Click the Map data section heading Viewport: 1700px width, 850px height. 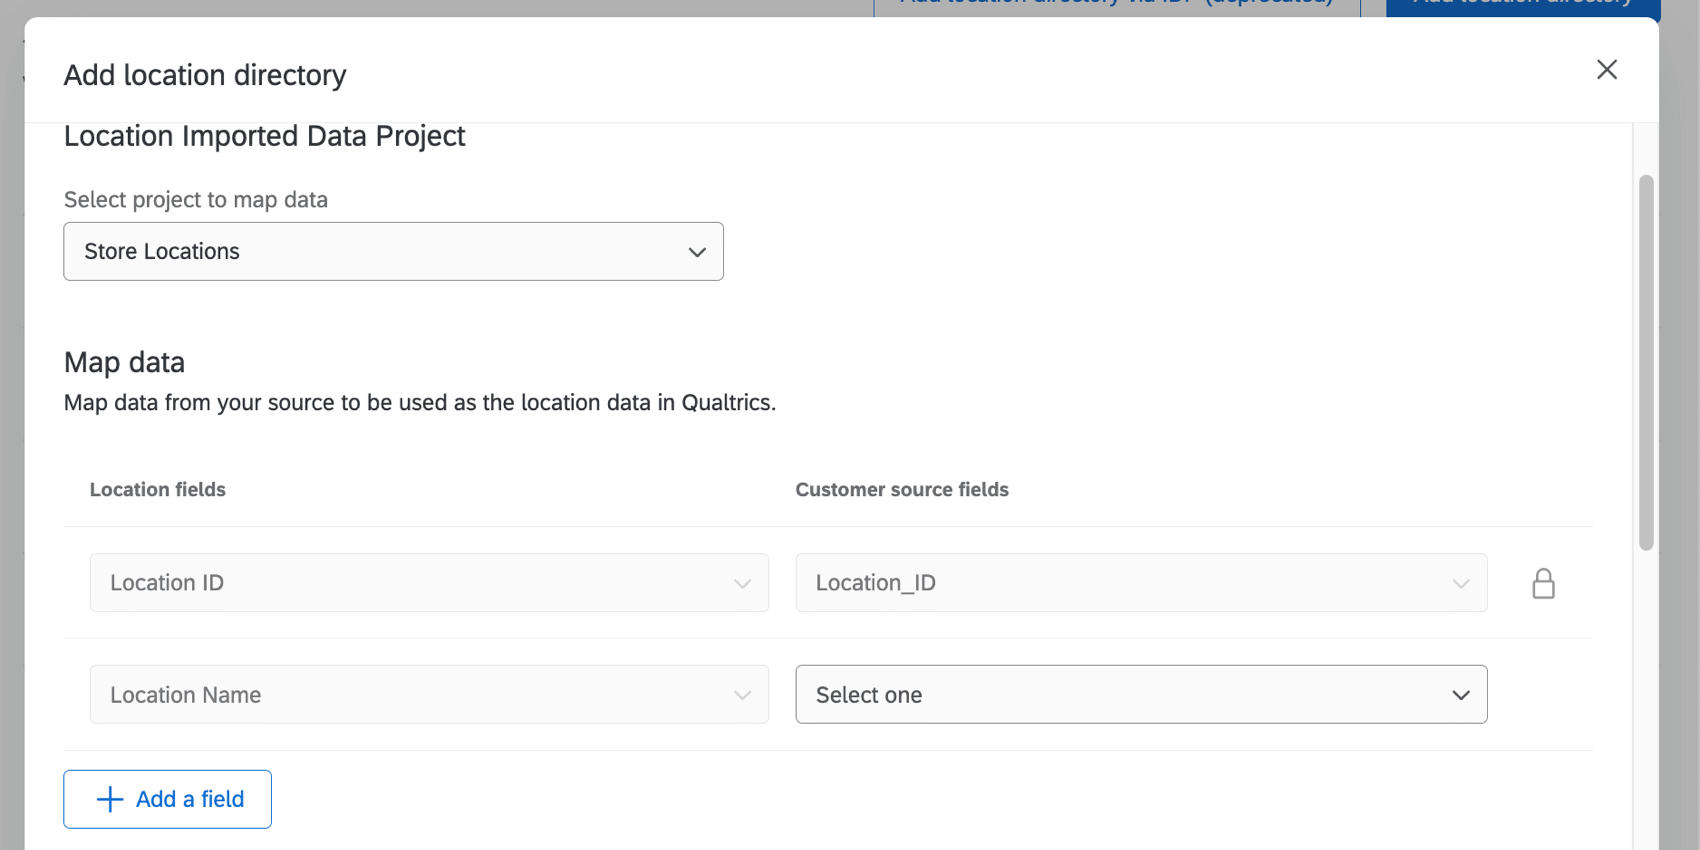tap(124, 362)
